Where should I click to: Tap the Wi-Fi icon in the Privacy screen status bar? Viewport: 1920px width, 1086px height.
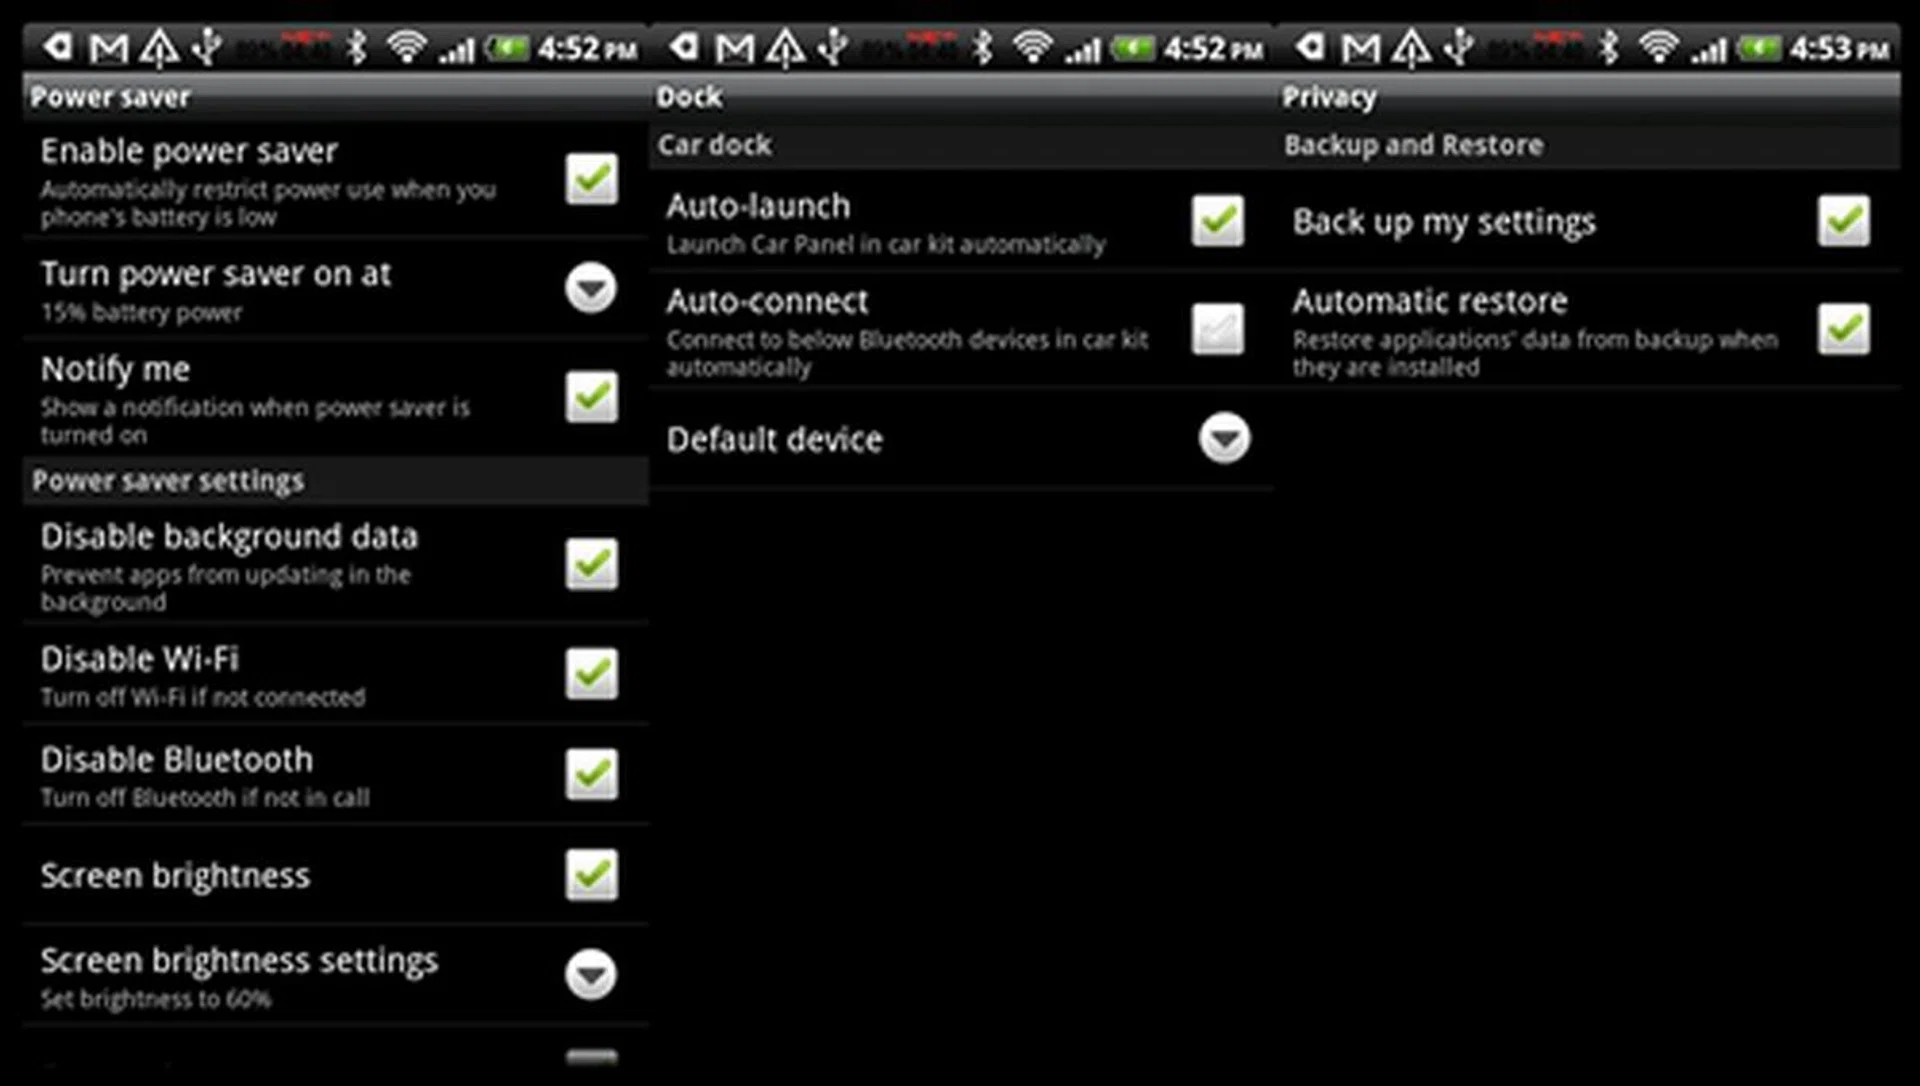[x=1659, y=47]
